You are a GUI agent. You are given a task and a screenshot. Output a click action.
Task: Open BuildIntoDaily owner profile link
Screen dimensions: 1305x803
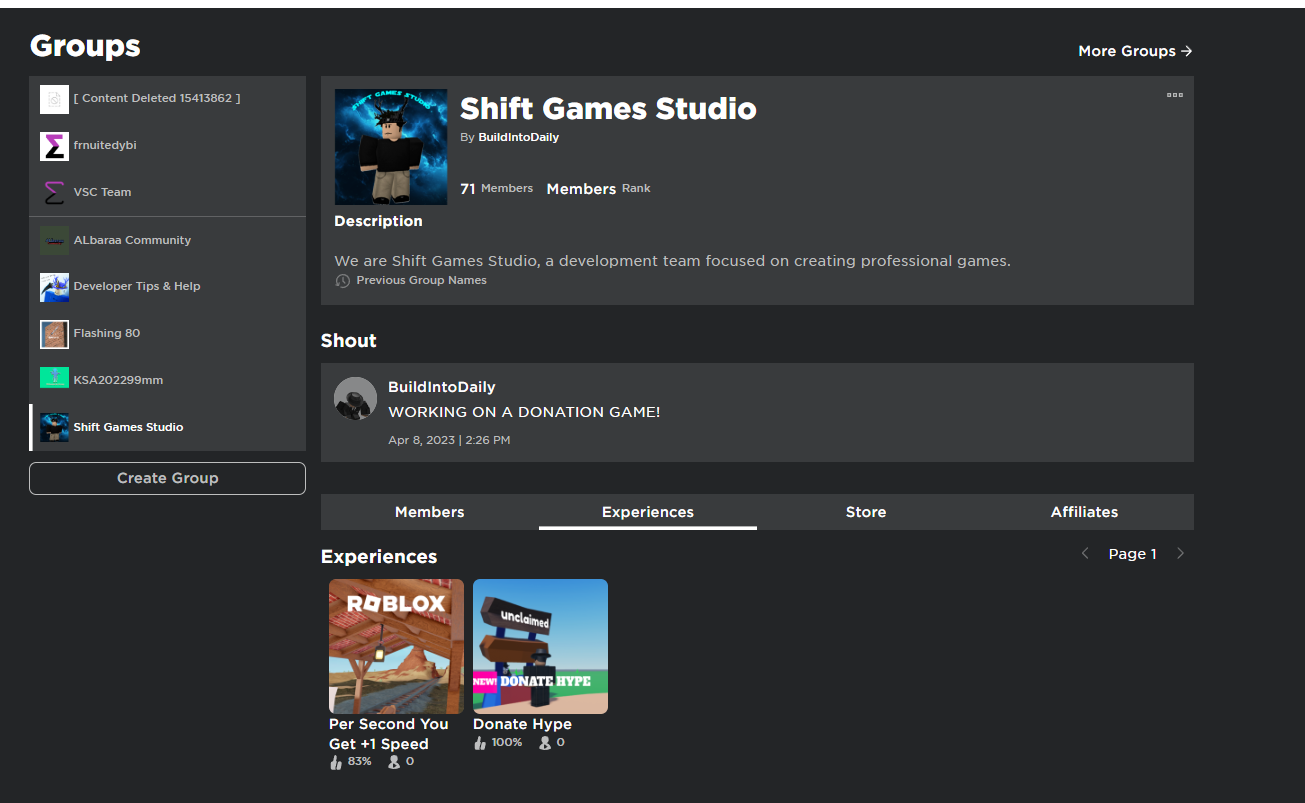pos(518,137)
